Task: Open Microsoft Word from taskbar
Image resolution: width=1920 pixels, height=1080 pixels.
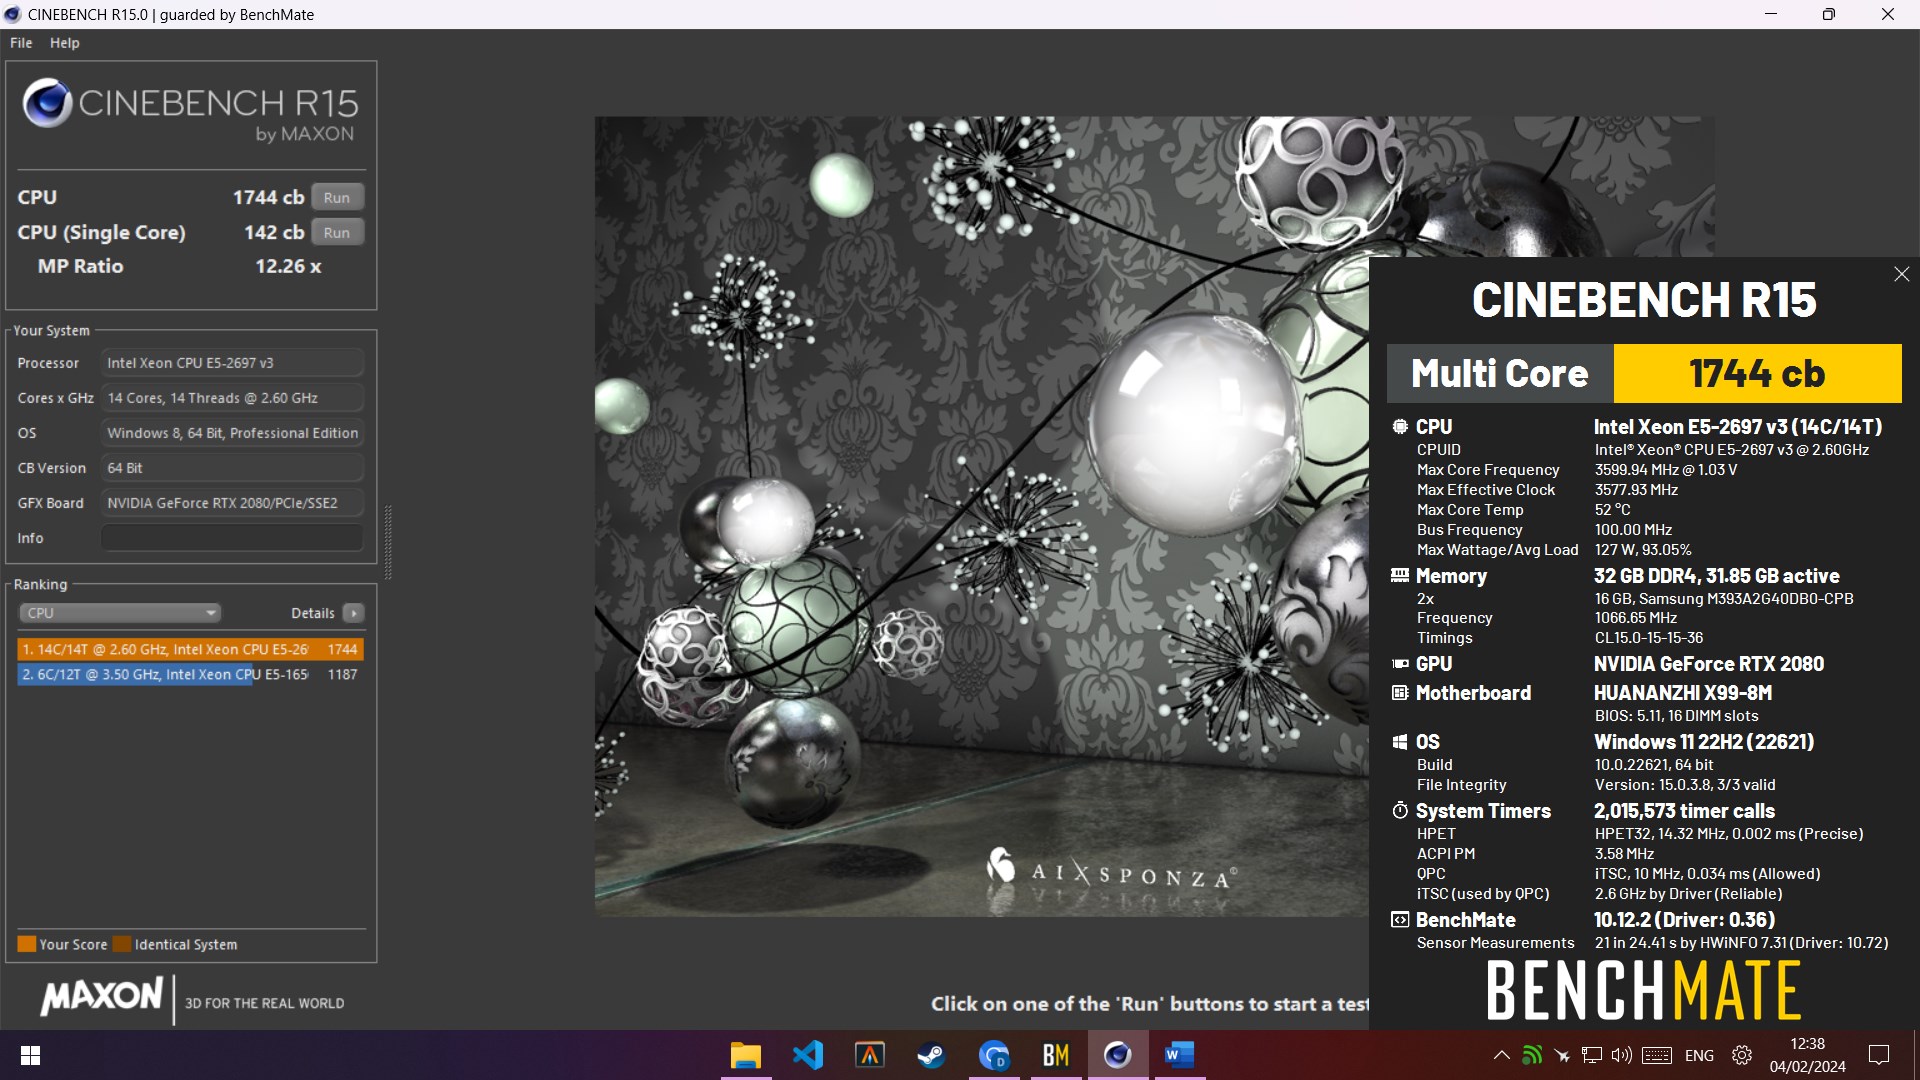Action: coord(1180,1055)
